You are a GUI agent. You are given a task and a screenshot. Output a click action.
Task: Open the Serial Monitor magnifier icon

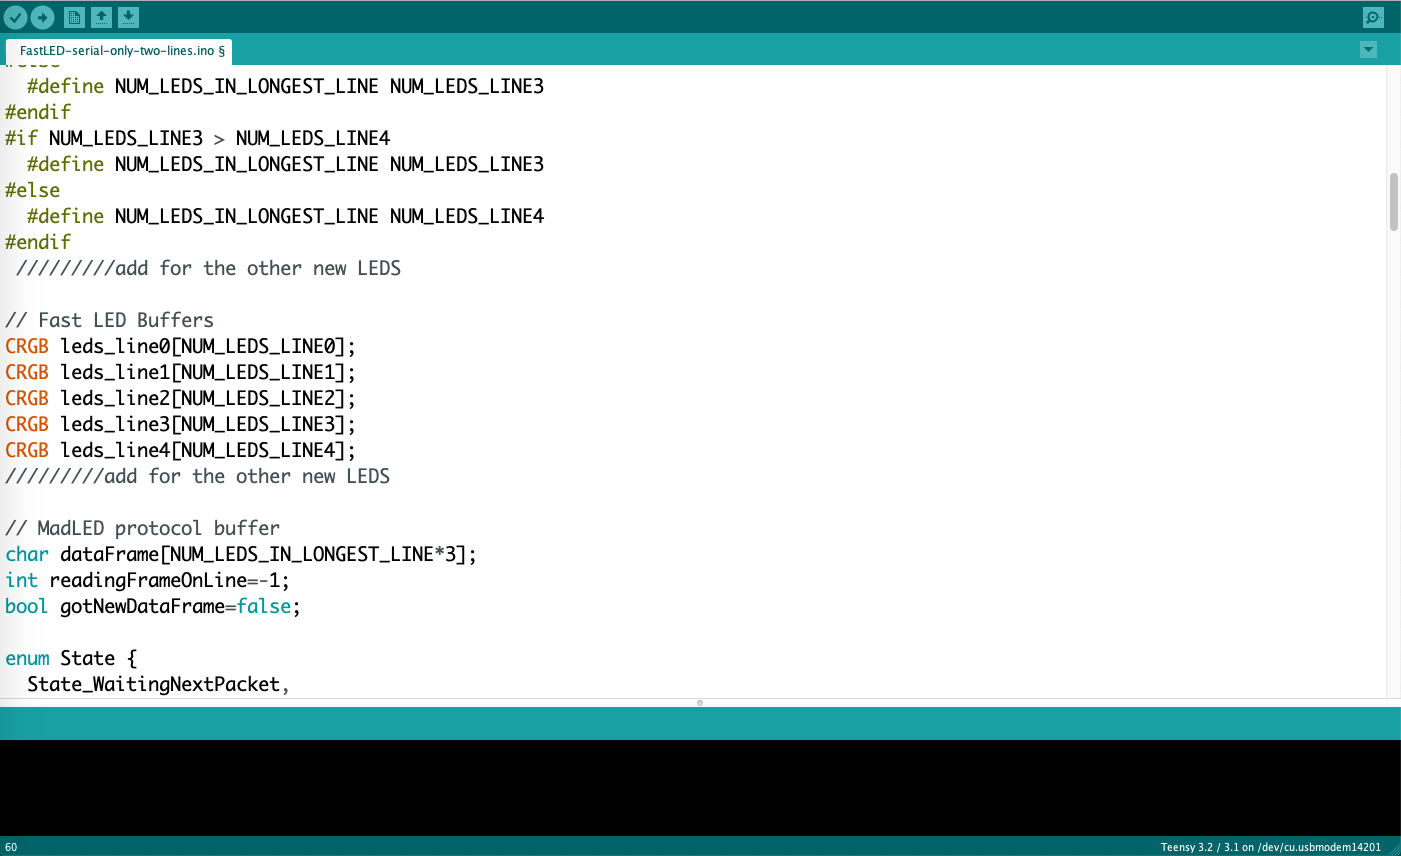[1373, 17]
